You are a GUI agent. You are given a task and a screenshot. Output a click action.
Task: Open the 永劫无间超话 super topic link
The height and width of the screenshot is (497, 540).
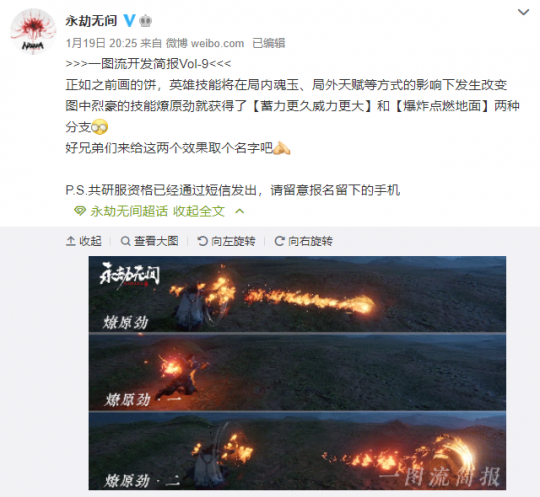pyautogui.click(x=129, y=211)
